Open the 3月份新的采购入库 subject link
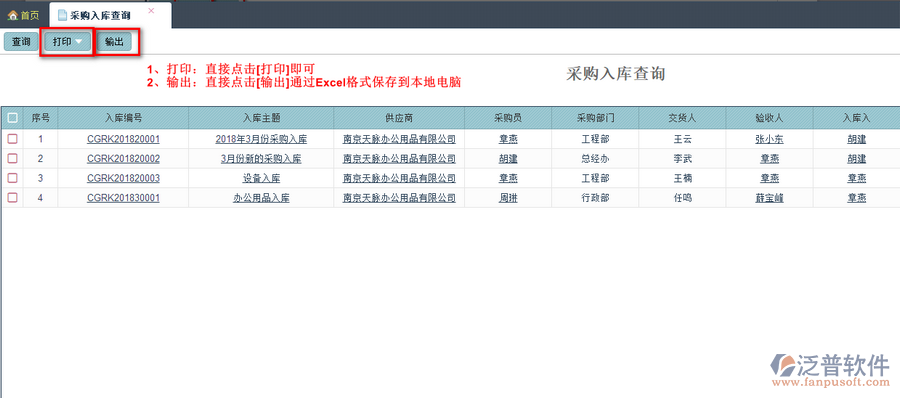The width and height of the screenshot is (900, 398). pyautogui.click(x=261, y=159)
